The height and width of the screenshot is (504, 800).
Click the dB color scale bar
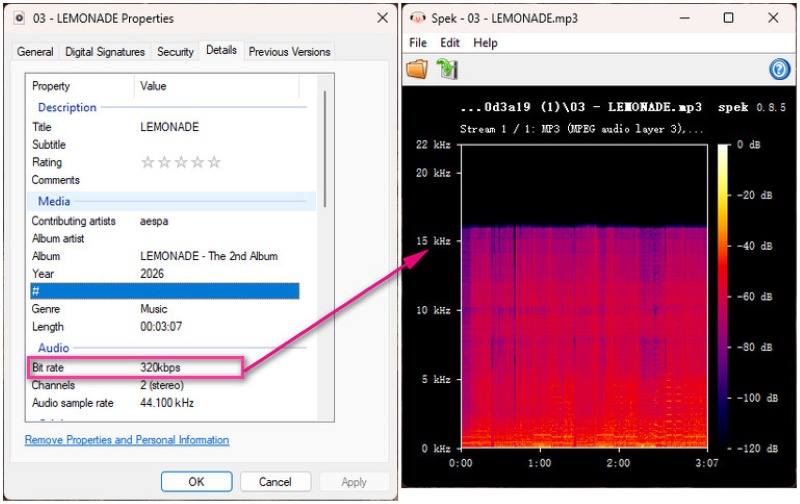[723, 296]
